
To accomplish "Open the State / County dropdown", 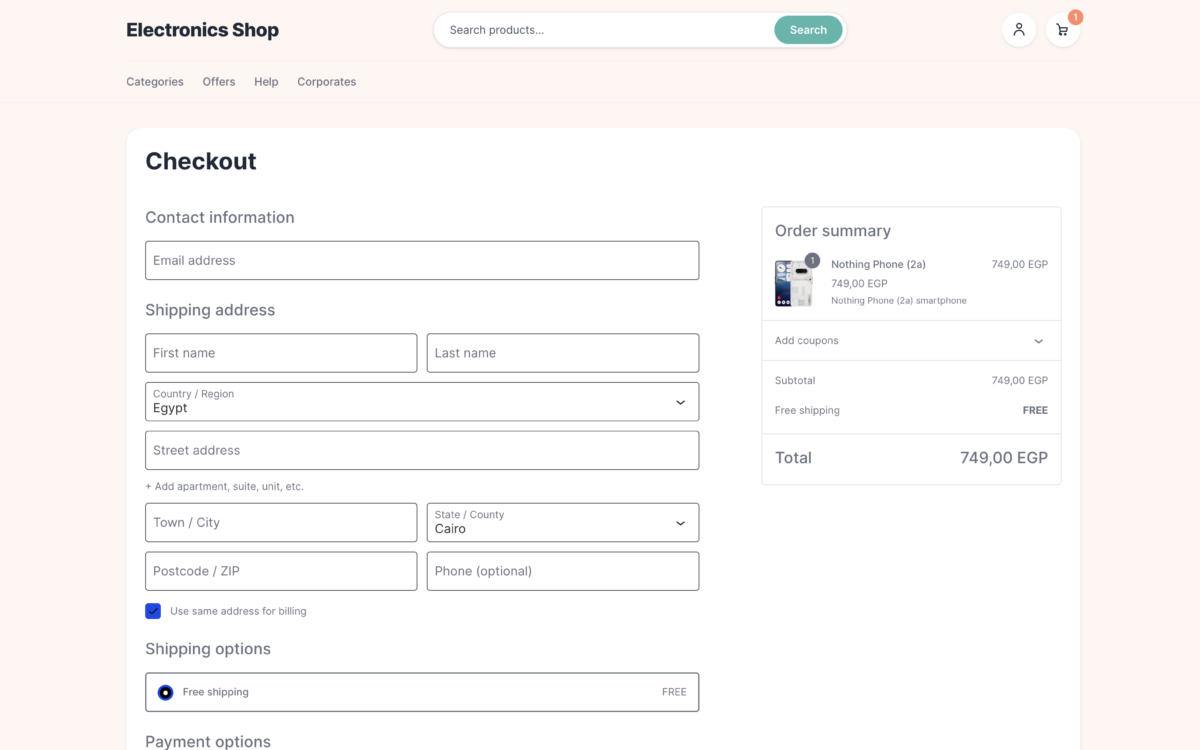I will [x=563, y=522].
